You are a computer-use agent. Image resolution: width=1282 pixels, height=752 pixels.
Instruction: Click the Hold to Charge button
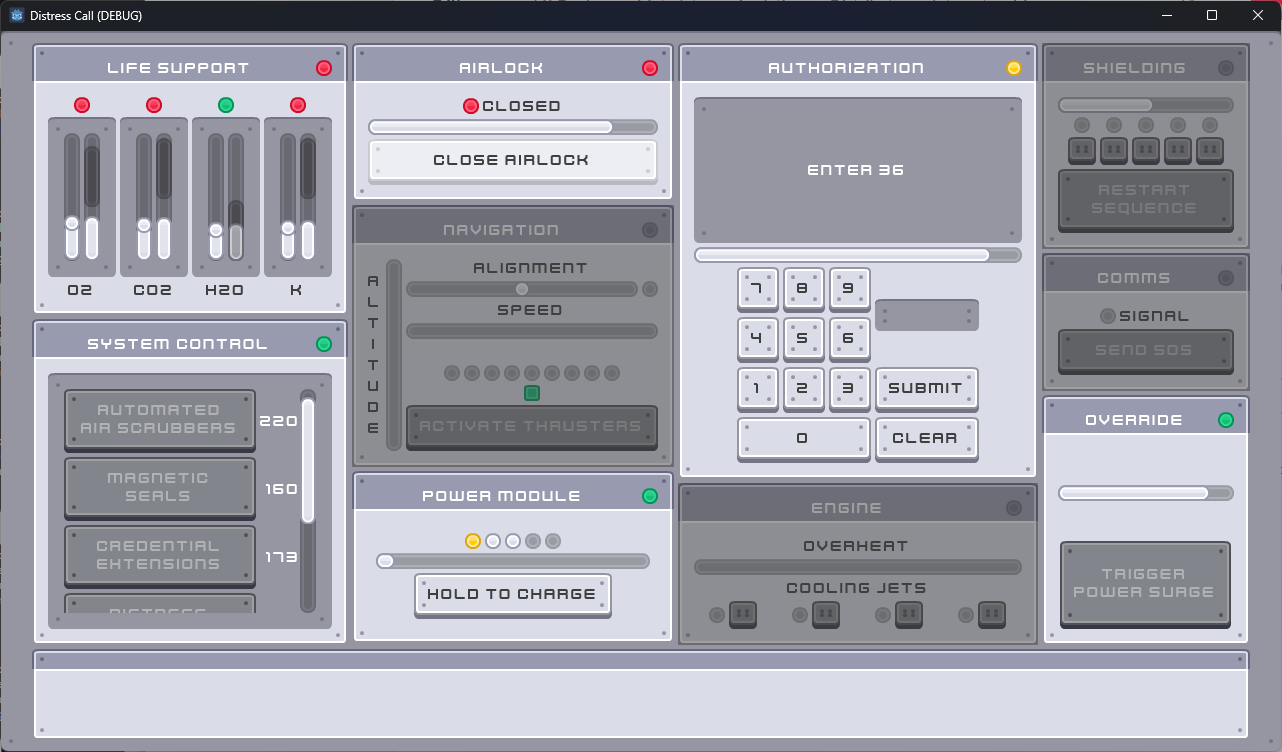click(512, 595)
